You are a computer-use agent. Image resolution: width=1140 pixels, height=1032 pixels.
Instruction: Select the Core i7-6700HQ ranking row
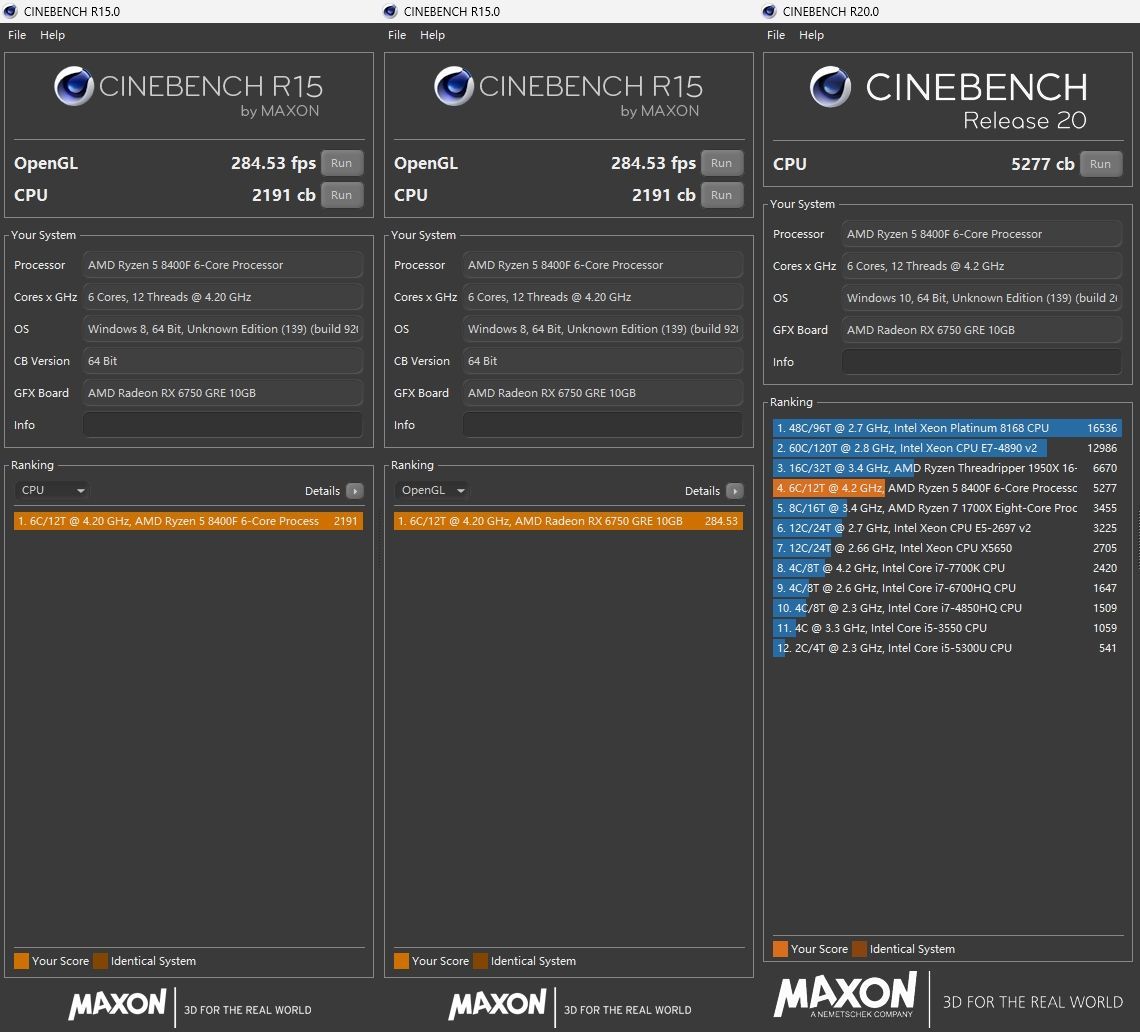pos(947,588)
